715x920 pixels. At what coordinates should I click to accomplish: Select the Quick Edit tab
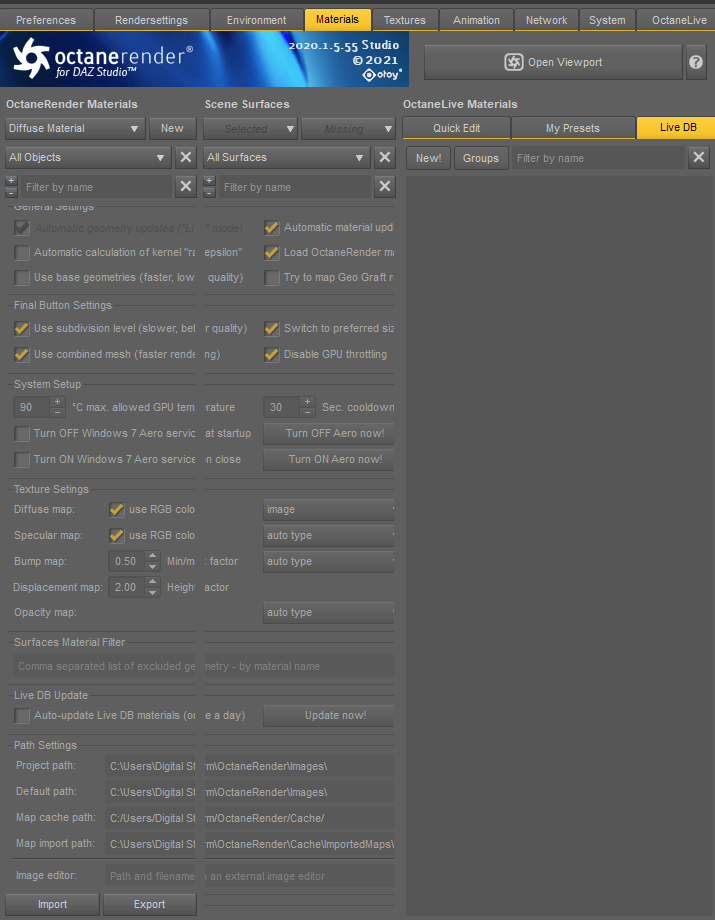[x=456, y=128]
